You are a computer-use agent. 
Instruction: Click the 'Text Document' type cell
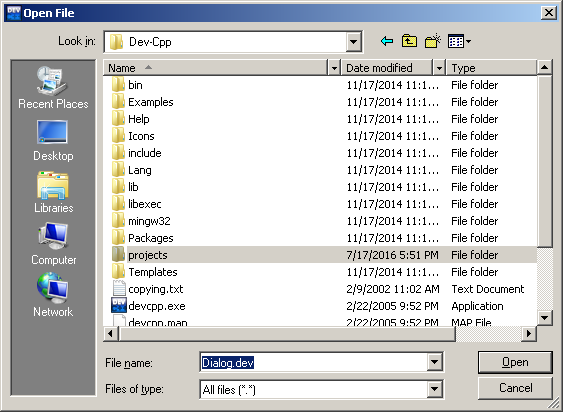(x=488, y=289)
